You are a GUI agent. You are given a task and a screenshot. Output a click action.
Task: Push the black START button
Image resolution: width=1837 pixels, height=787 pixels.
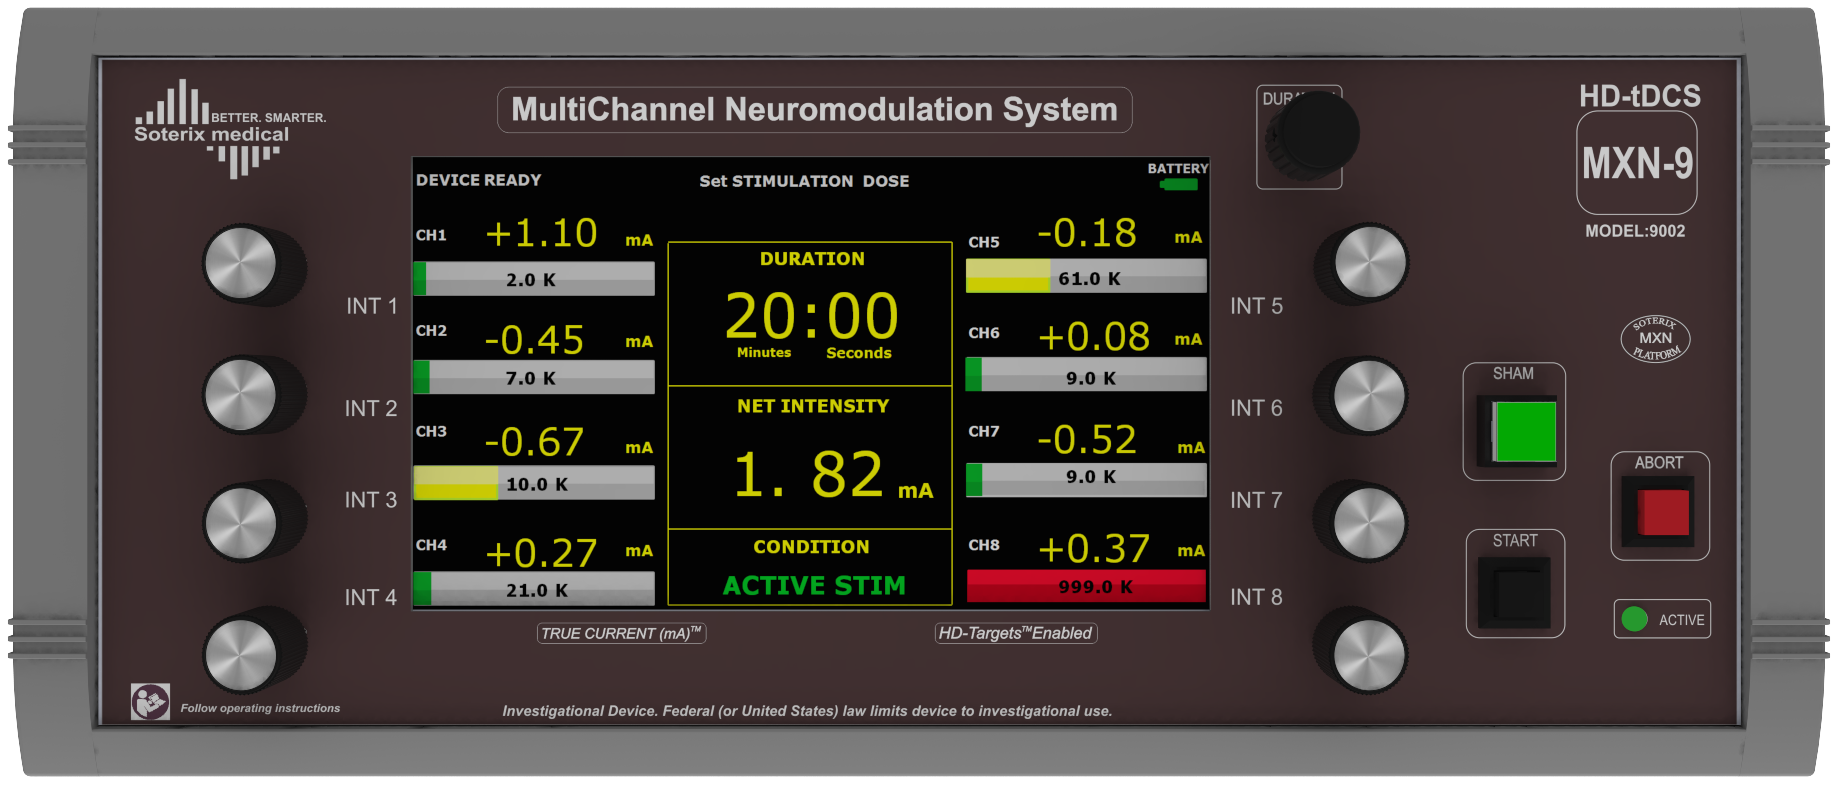pyautogui.click(x=1515, y=593)
